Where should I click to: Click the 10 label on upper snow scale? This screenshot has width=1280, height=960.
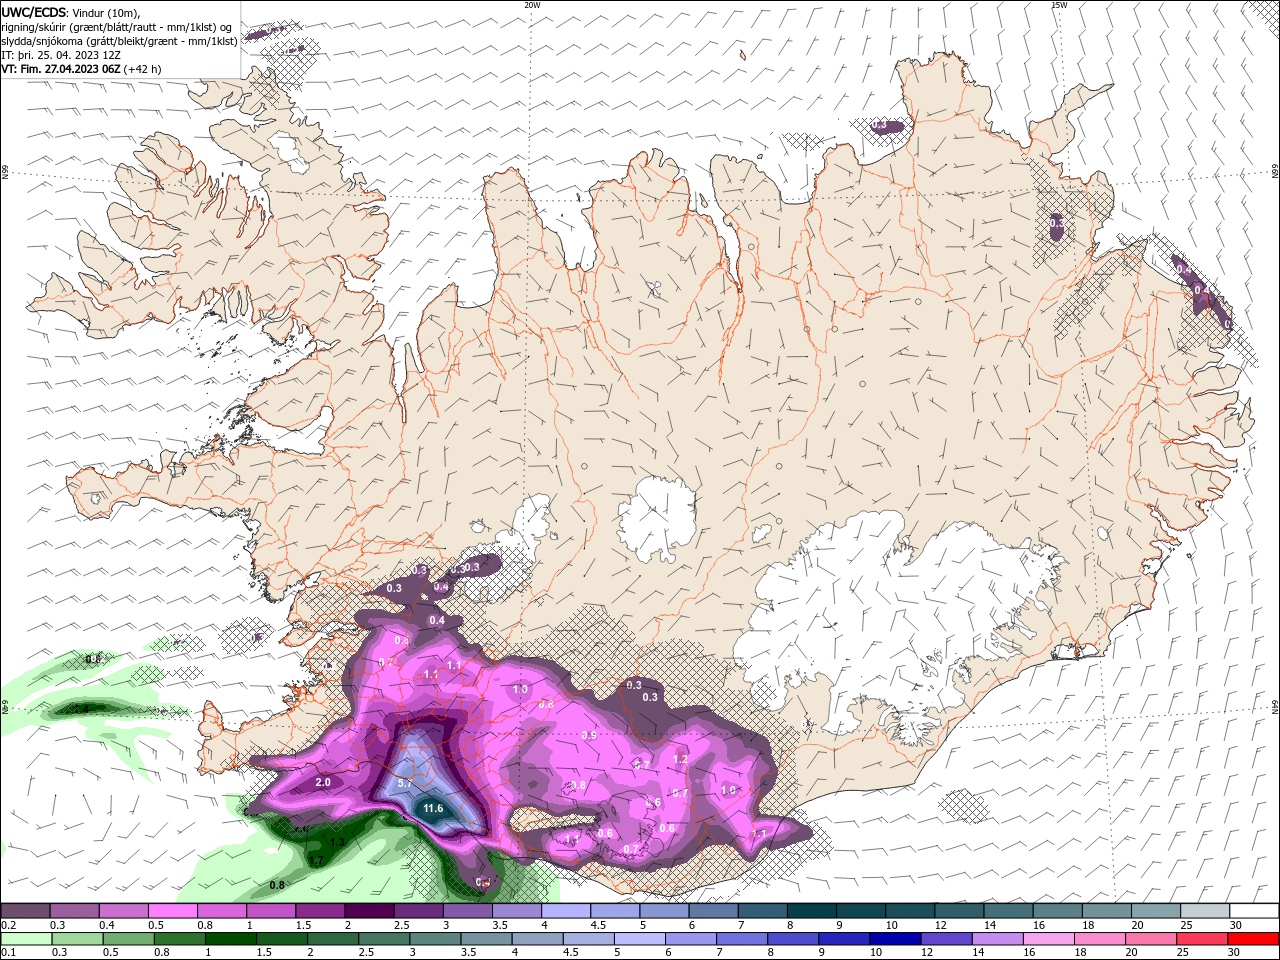(x=891, y=925)
